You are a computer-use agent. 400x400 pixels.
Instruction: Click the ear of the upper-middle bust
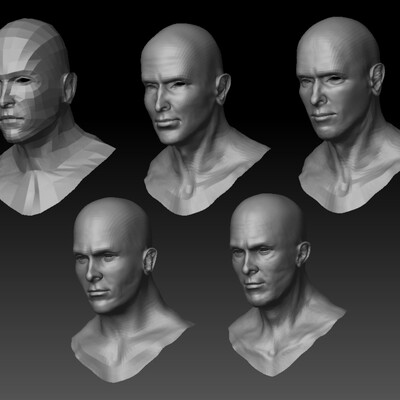(223, 89)
